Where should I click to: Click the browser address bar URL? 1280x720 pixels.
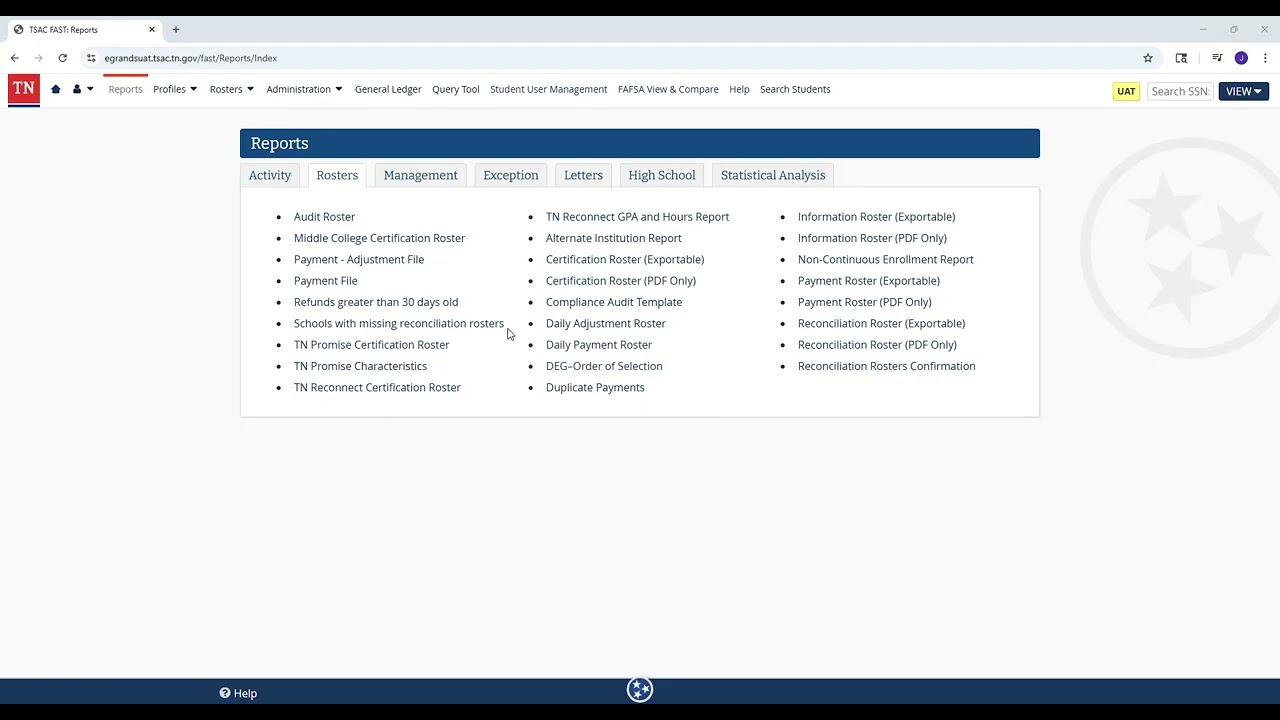[x=190, y=58]
